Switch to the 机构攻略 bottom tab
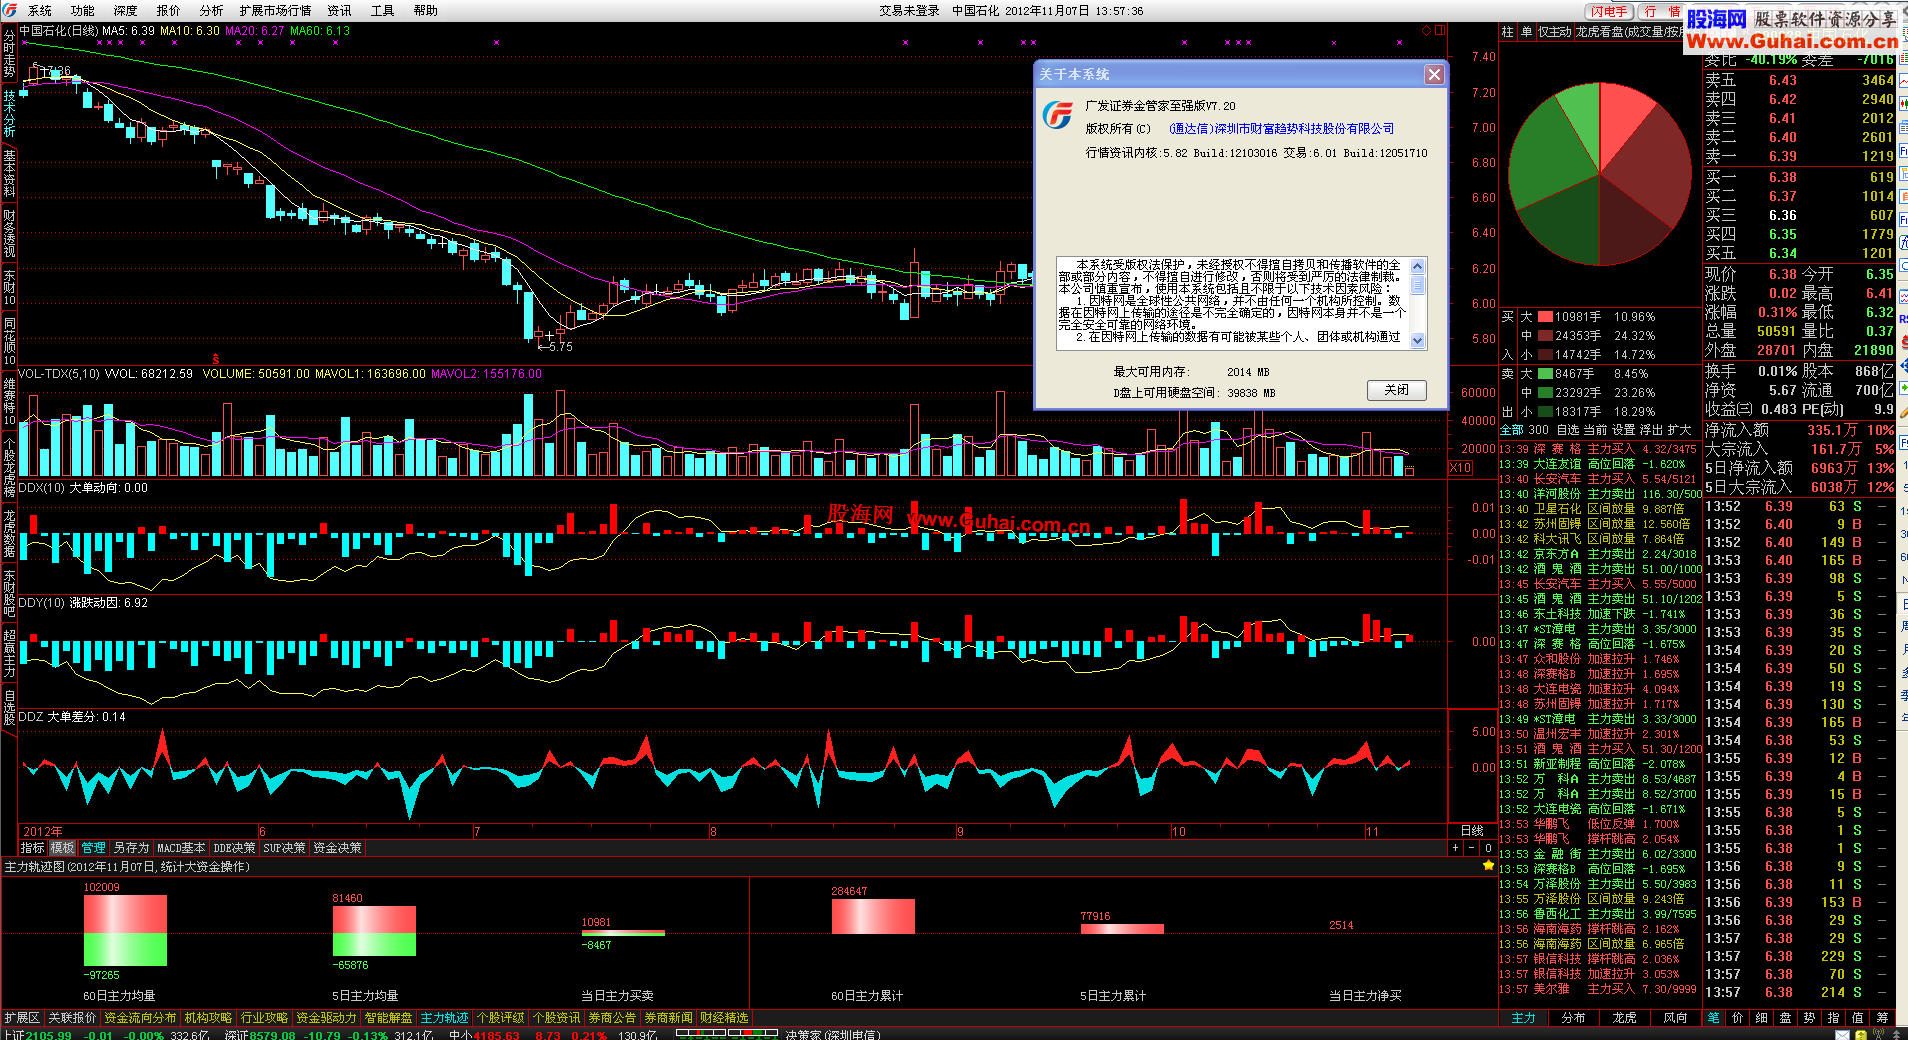This screenshot has height=1040, width=1908. click(x=208, y=1018)
